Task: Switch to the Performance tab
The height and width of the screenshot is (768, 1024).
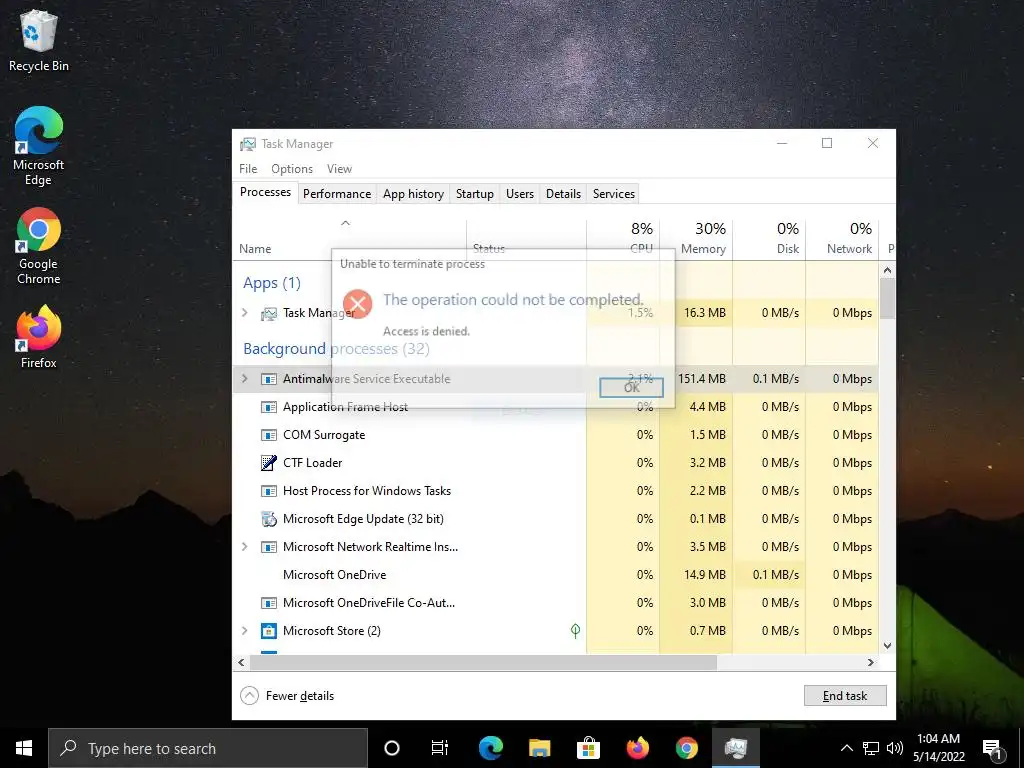Action: [x=337, y=194]
